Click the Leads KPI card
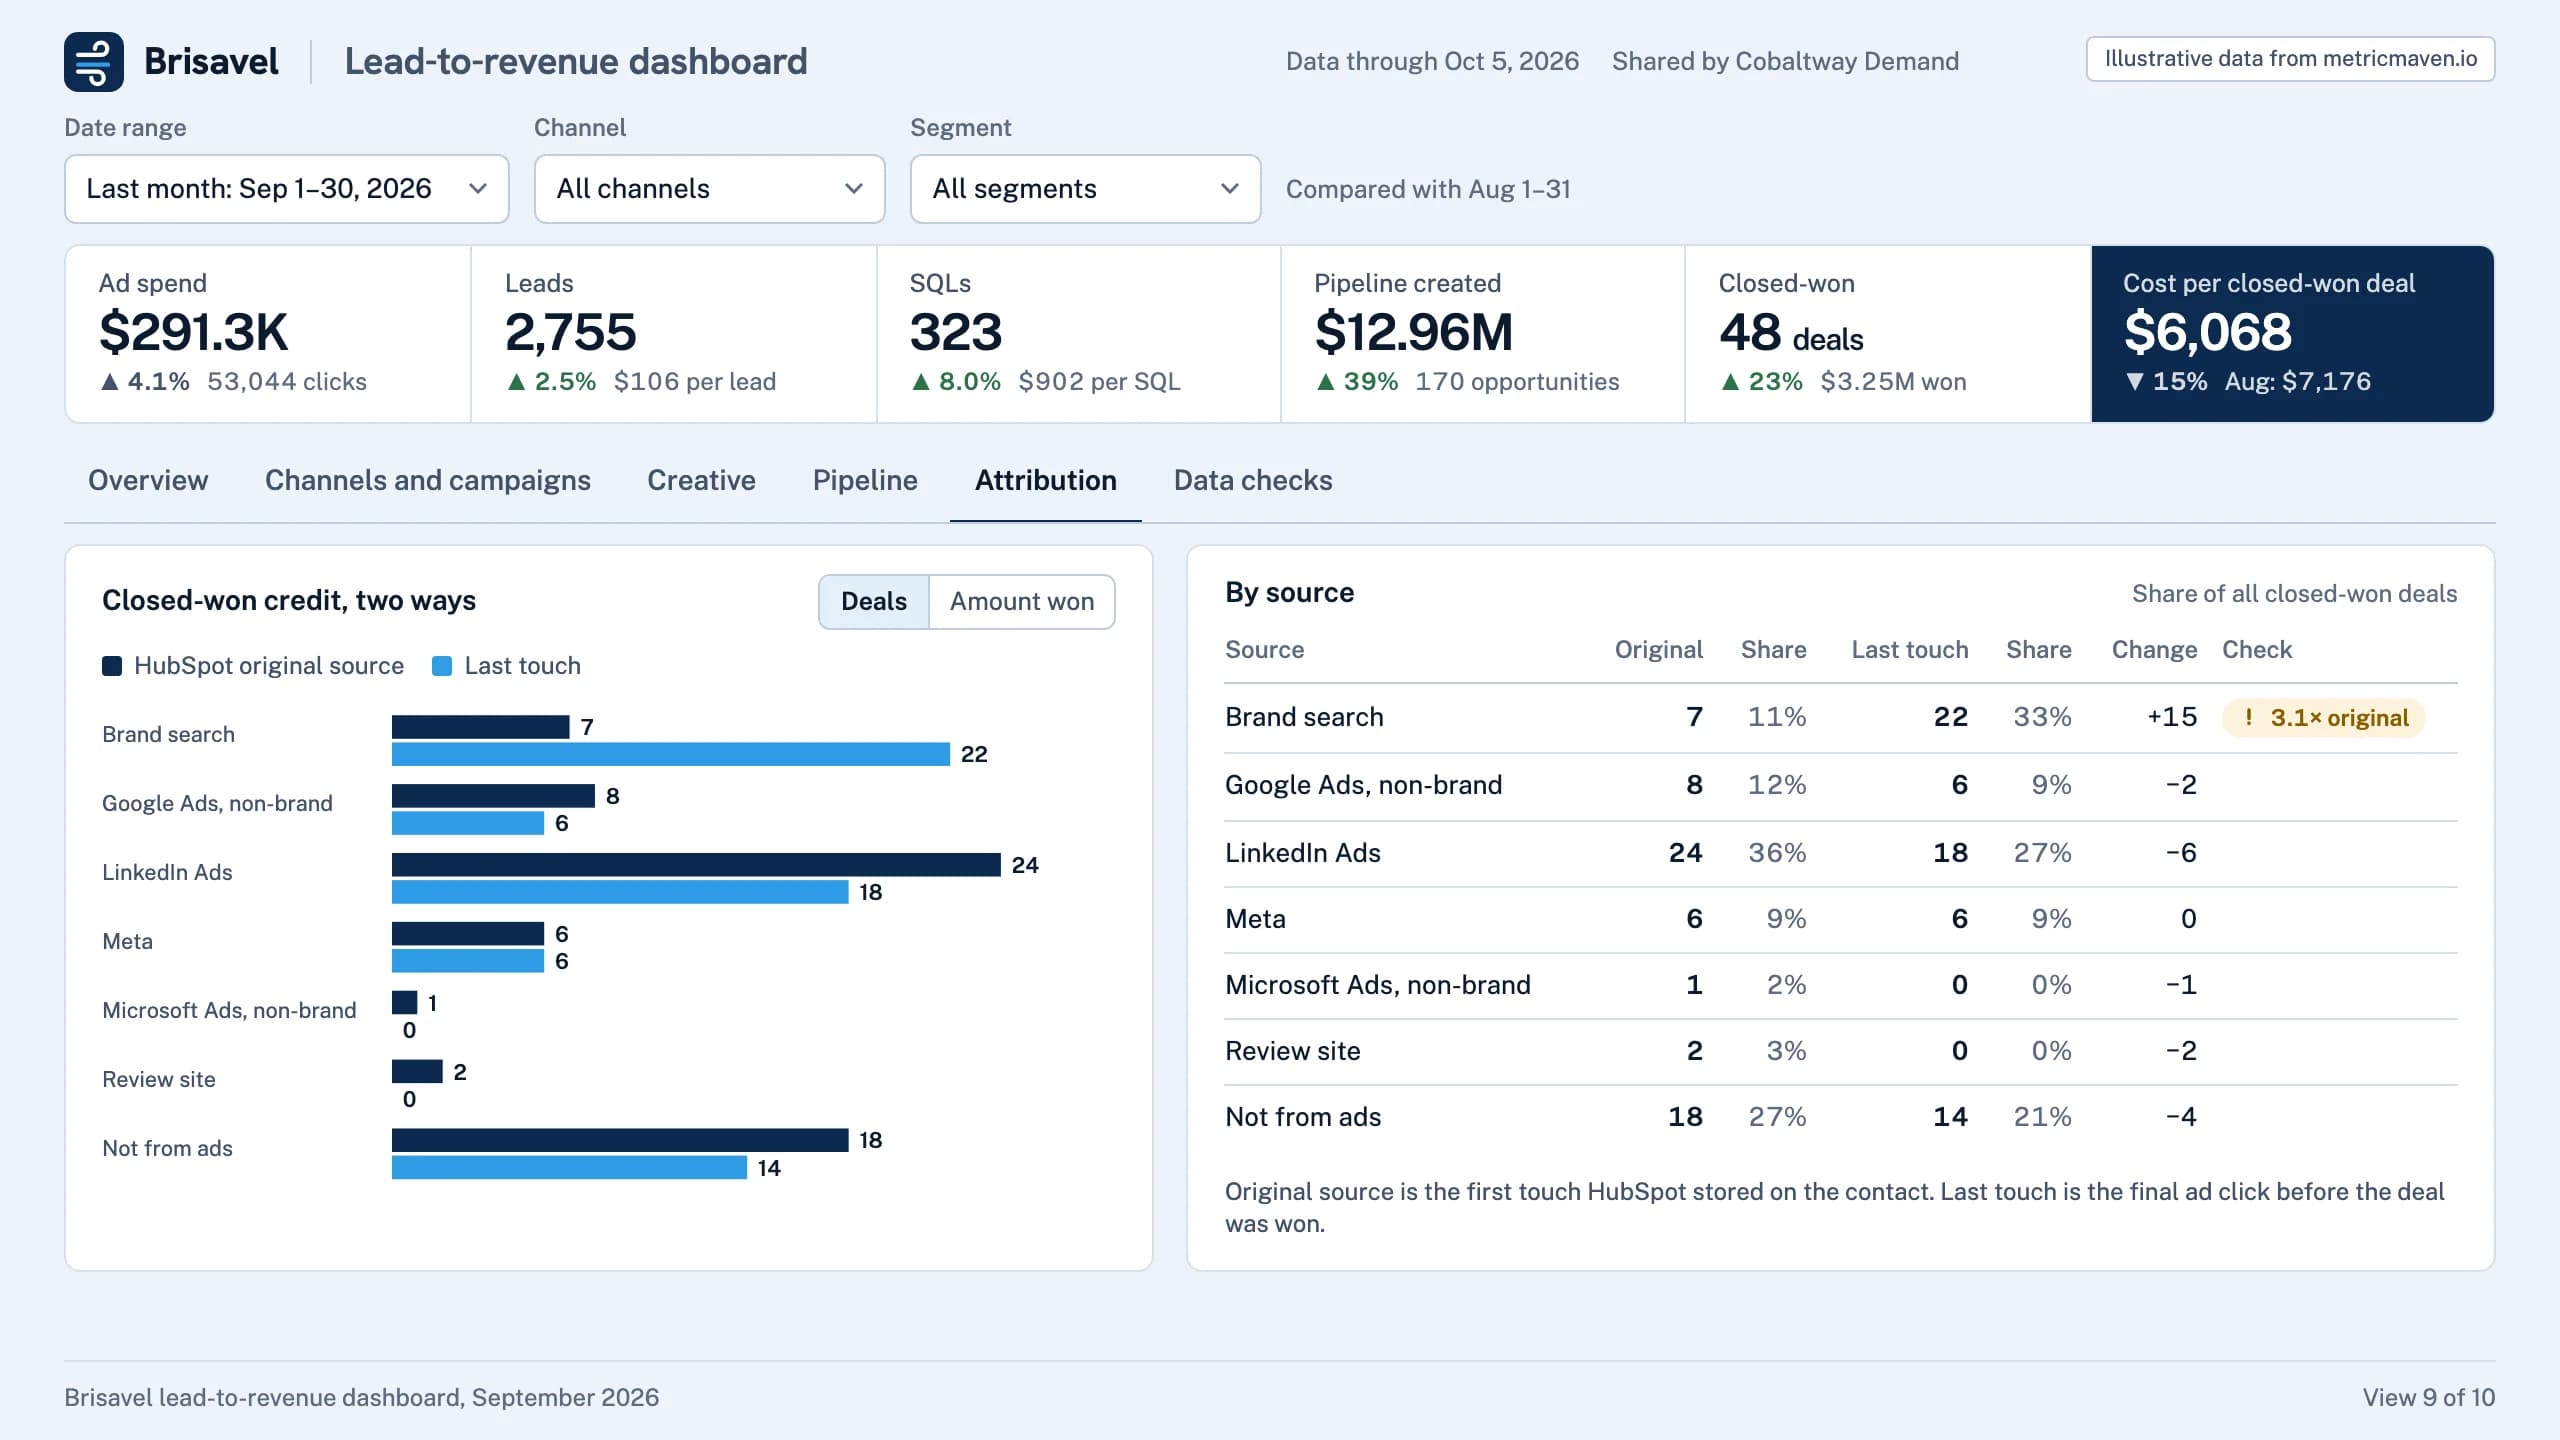Screen dimensions: 2560x1440 [x=674, y=334]
